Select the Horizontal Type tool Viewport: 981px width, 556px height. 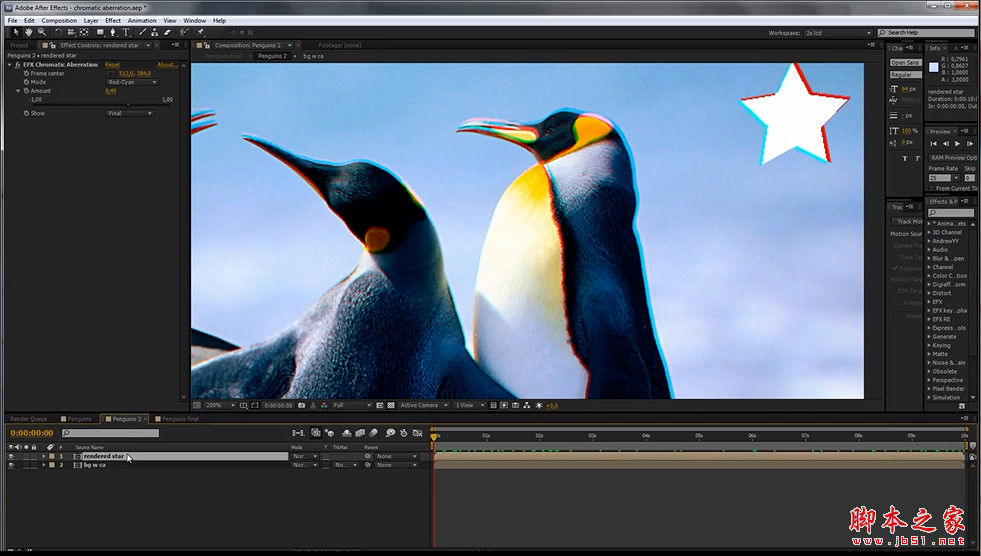126,32
